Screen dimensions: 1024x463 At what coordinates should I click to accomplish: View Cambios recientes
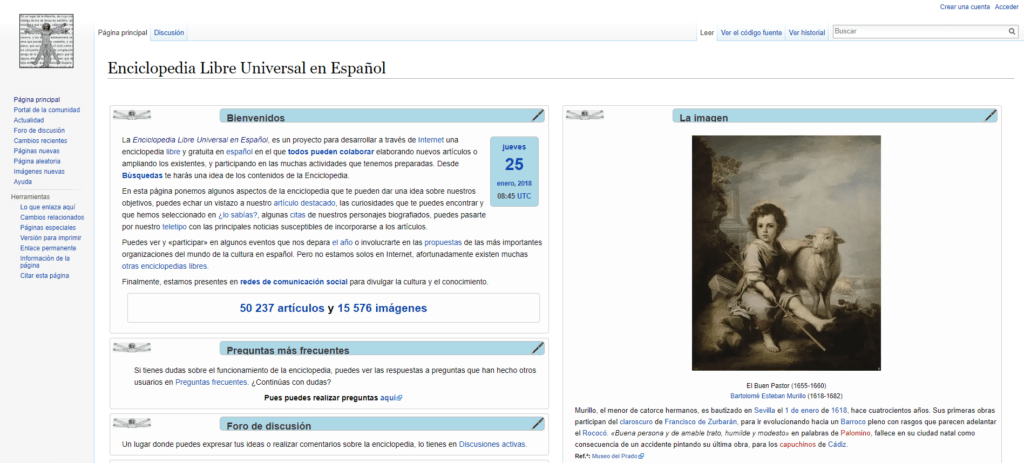40,141
